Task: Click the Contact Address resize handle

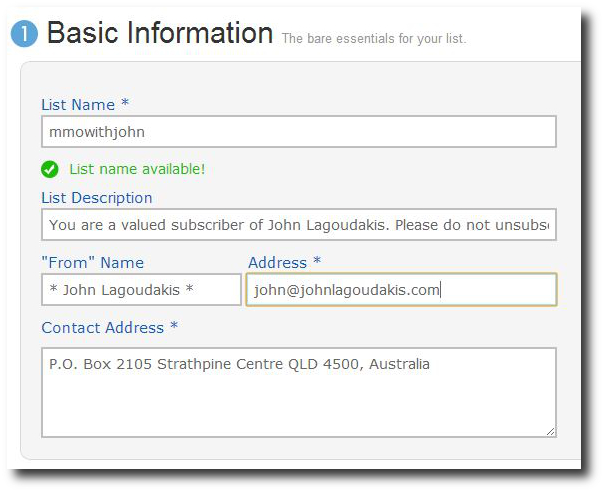Action: point(549,430)
